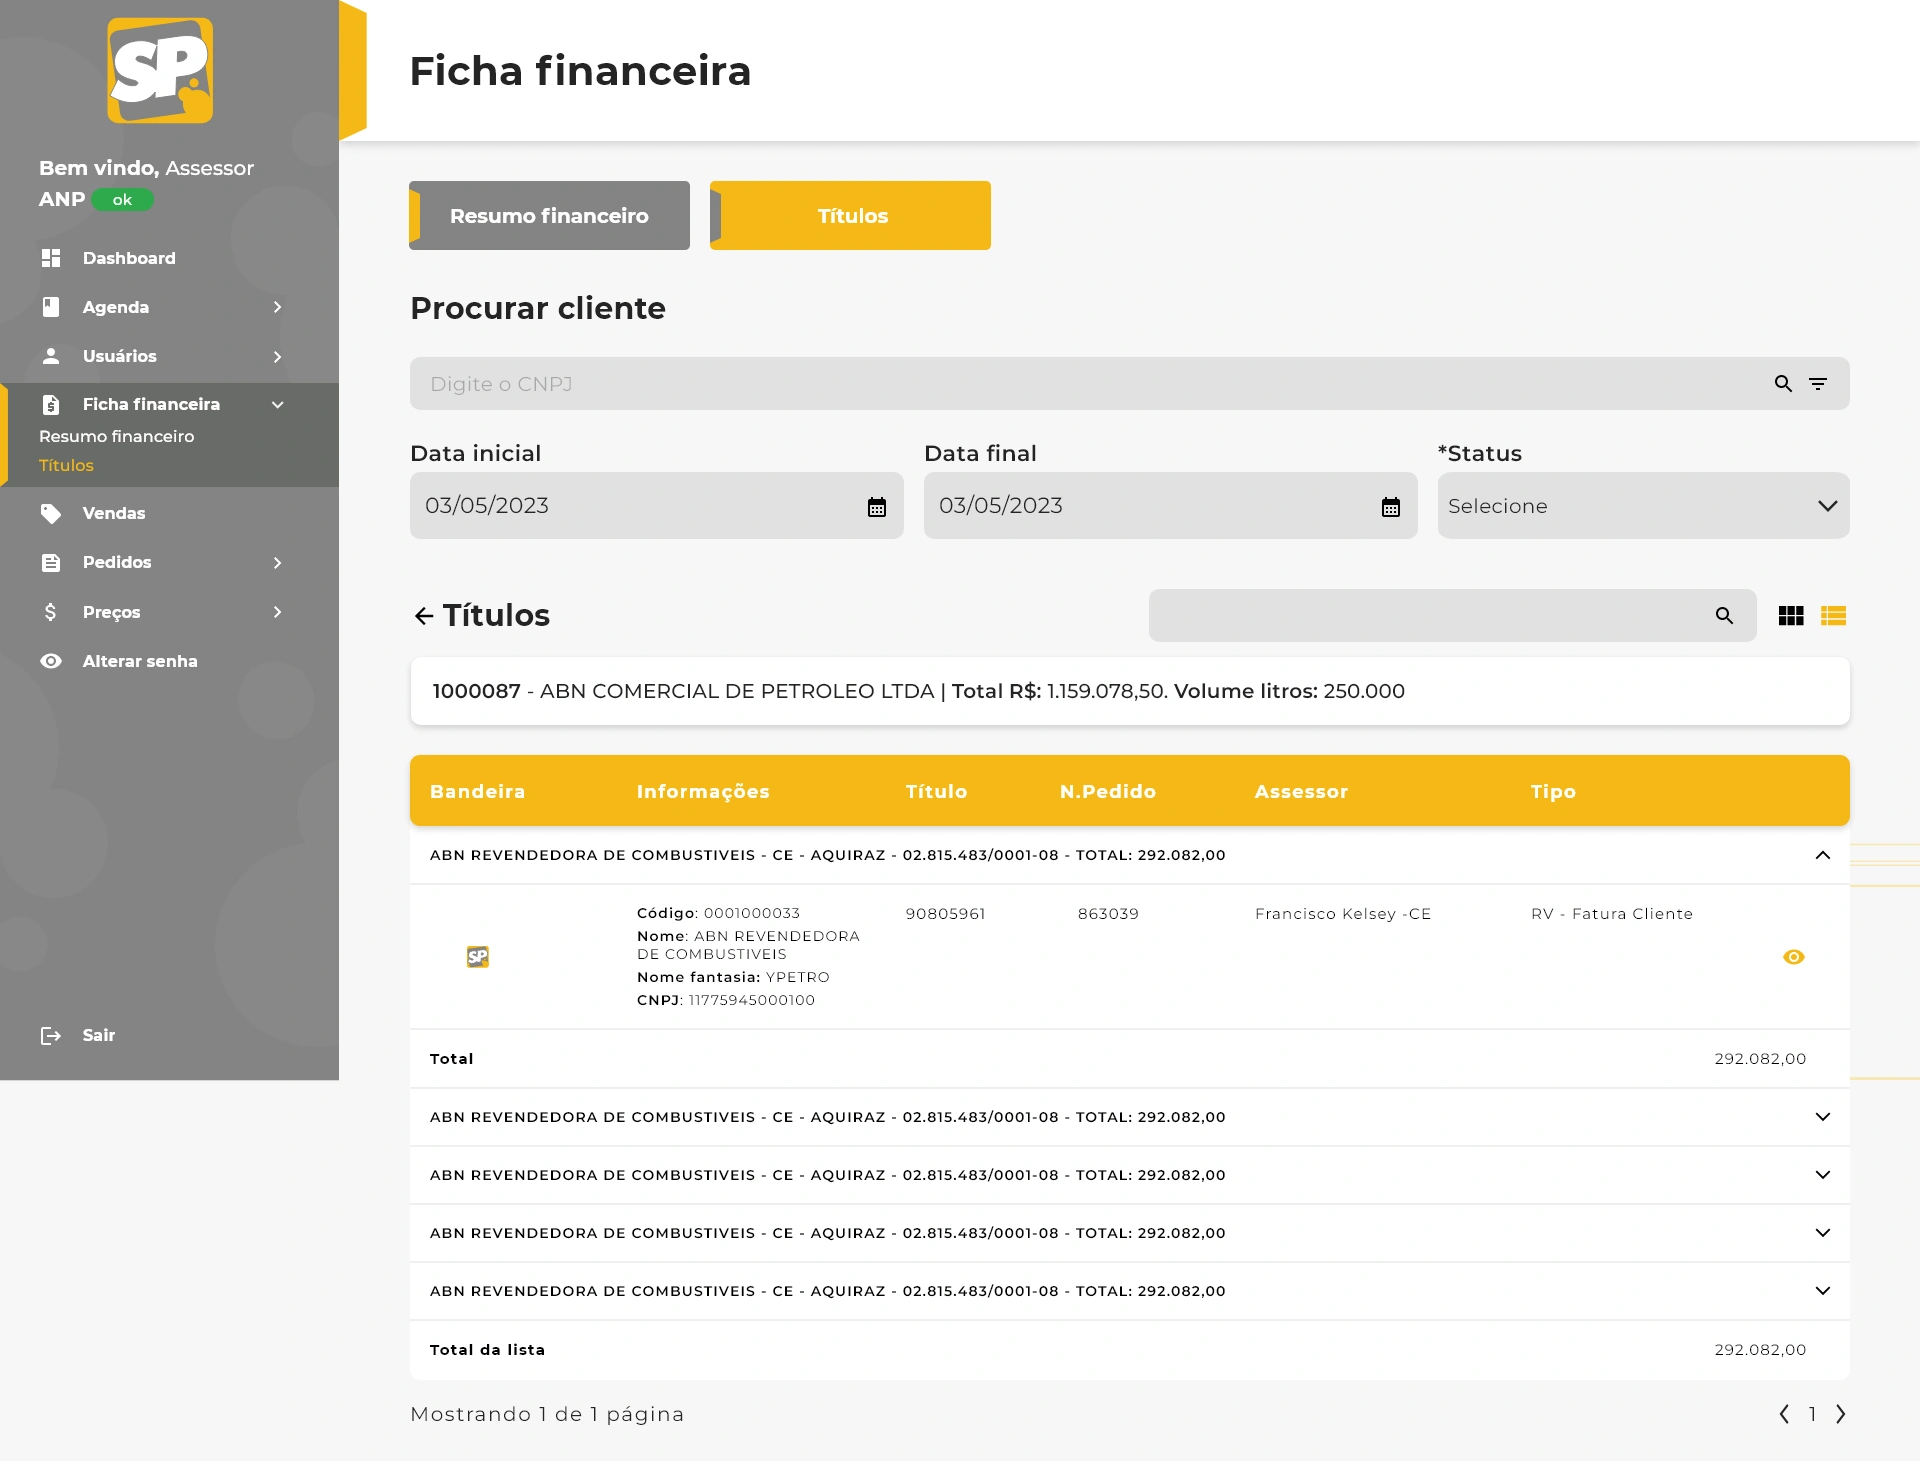The height and width of the screenshot is (1461, 1920).
Task: Switch to list view layout
Action: tap(1833, 616)
